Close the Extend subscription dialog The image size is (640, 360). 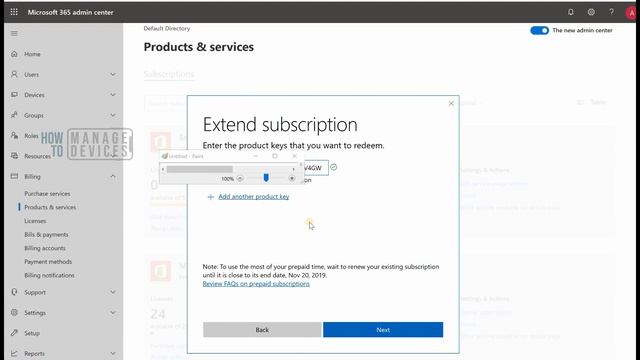451,104
